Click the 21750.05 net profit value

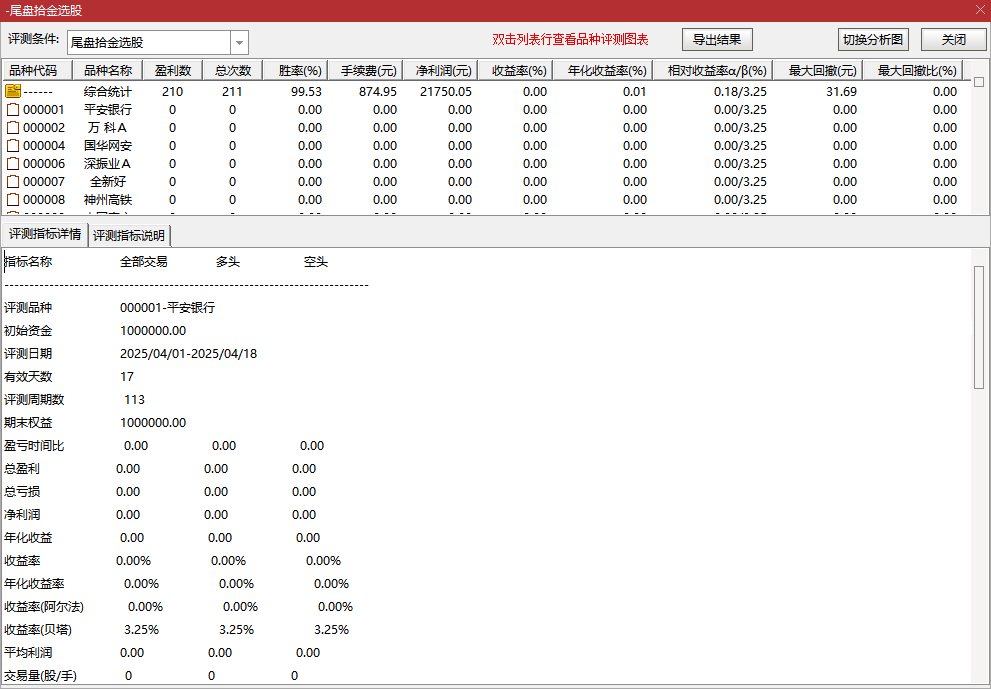(446, 92)
